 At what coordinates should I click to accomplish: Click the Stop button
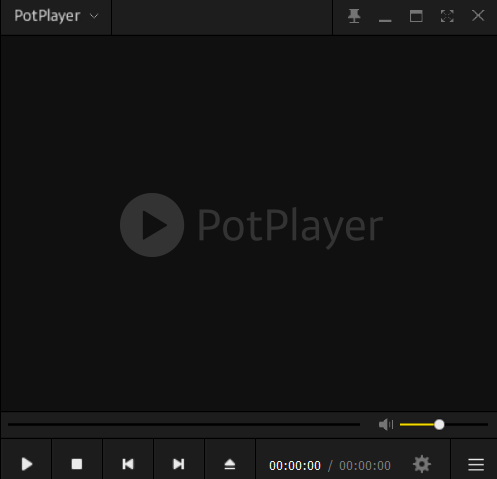point(77,464)
